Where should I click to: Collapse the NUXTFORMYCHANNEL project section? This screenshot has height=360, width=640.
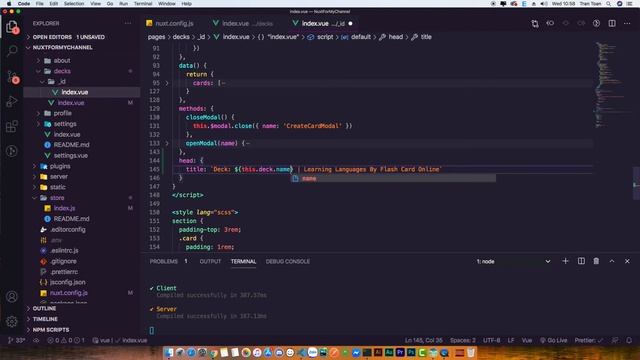pos(62,47)
